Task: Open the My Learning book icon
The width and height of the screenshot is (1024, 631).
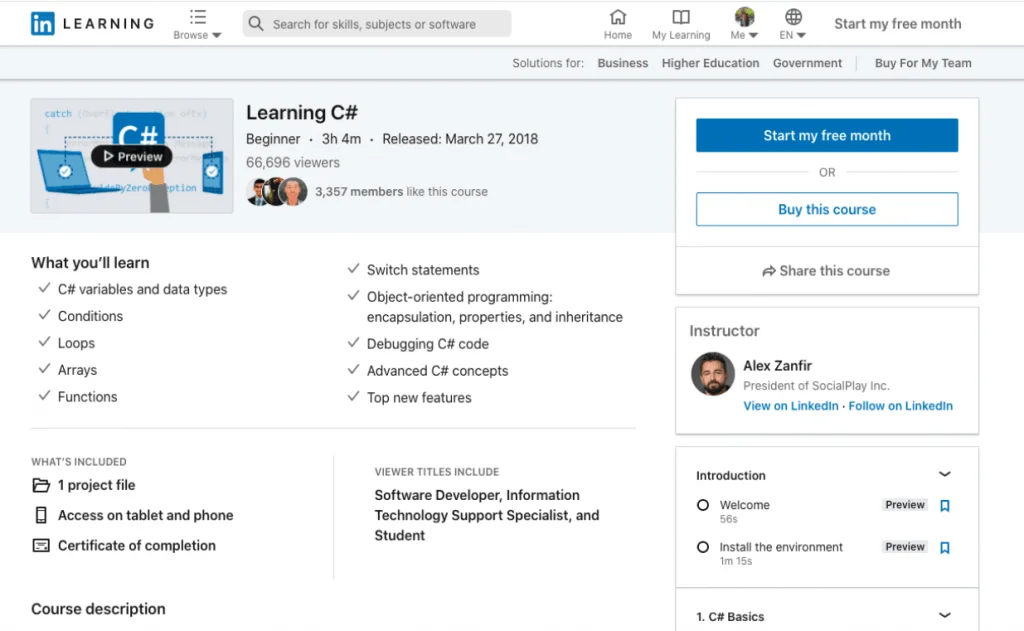Action: pyautogui.click(x=681, y=18)
